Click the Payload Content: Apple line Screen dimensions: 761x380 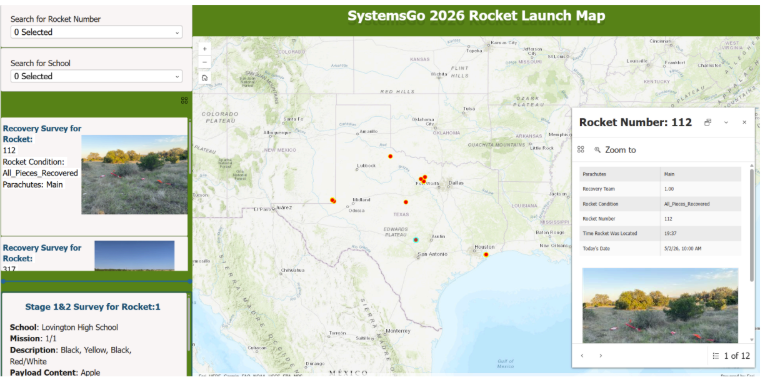pyautogui.click(x=55, y=373)
